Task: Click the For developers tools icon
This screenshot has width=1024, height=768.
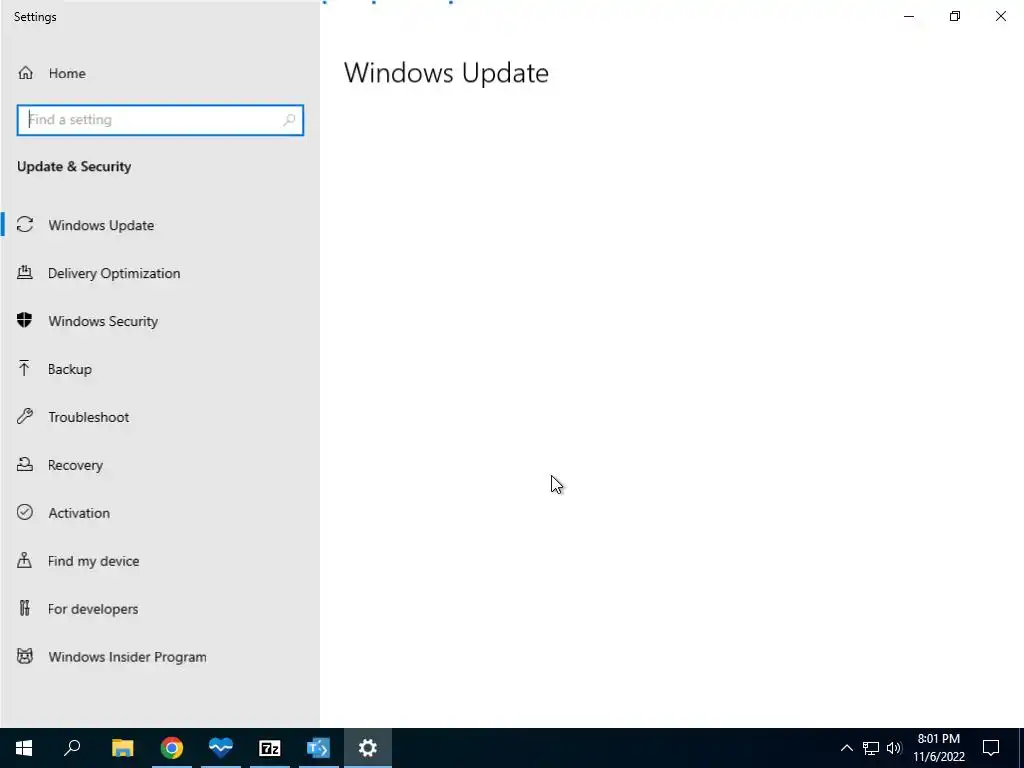Action: point(25,608)
